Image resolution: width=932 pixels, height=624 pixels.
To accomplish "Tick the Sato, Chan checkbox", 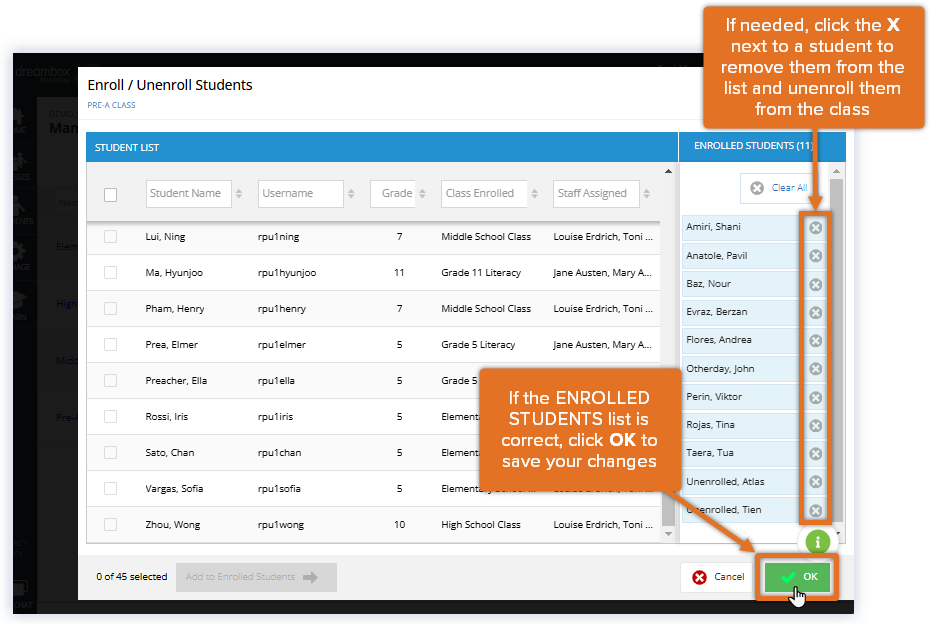I will (x=111, y=452).
